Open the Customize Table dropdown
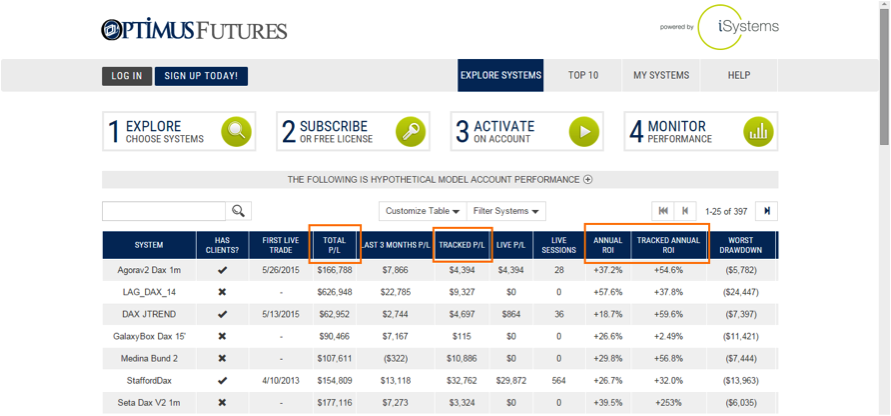The width and height of the screenshot is (891, 416). 423,211
